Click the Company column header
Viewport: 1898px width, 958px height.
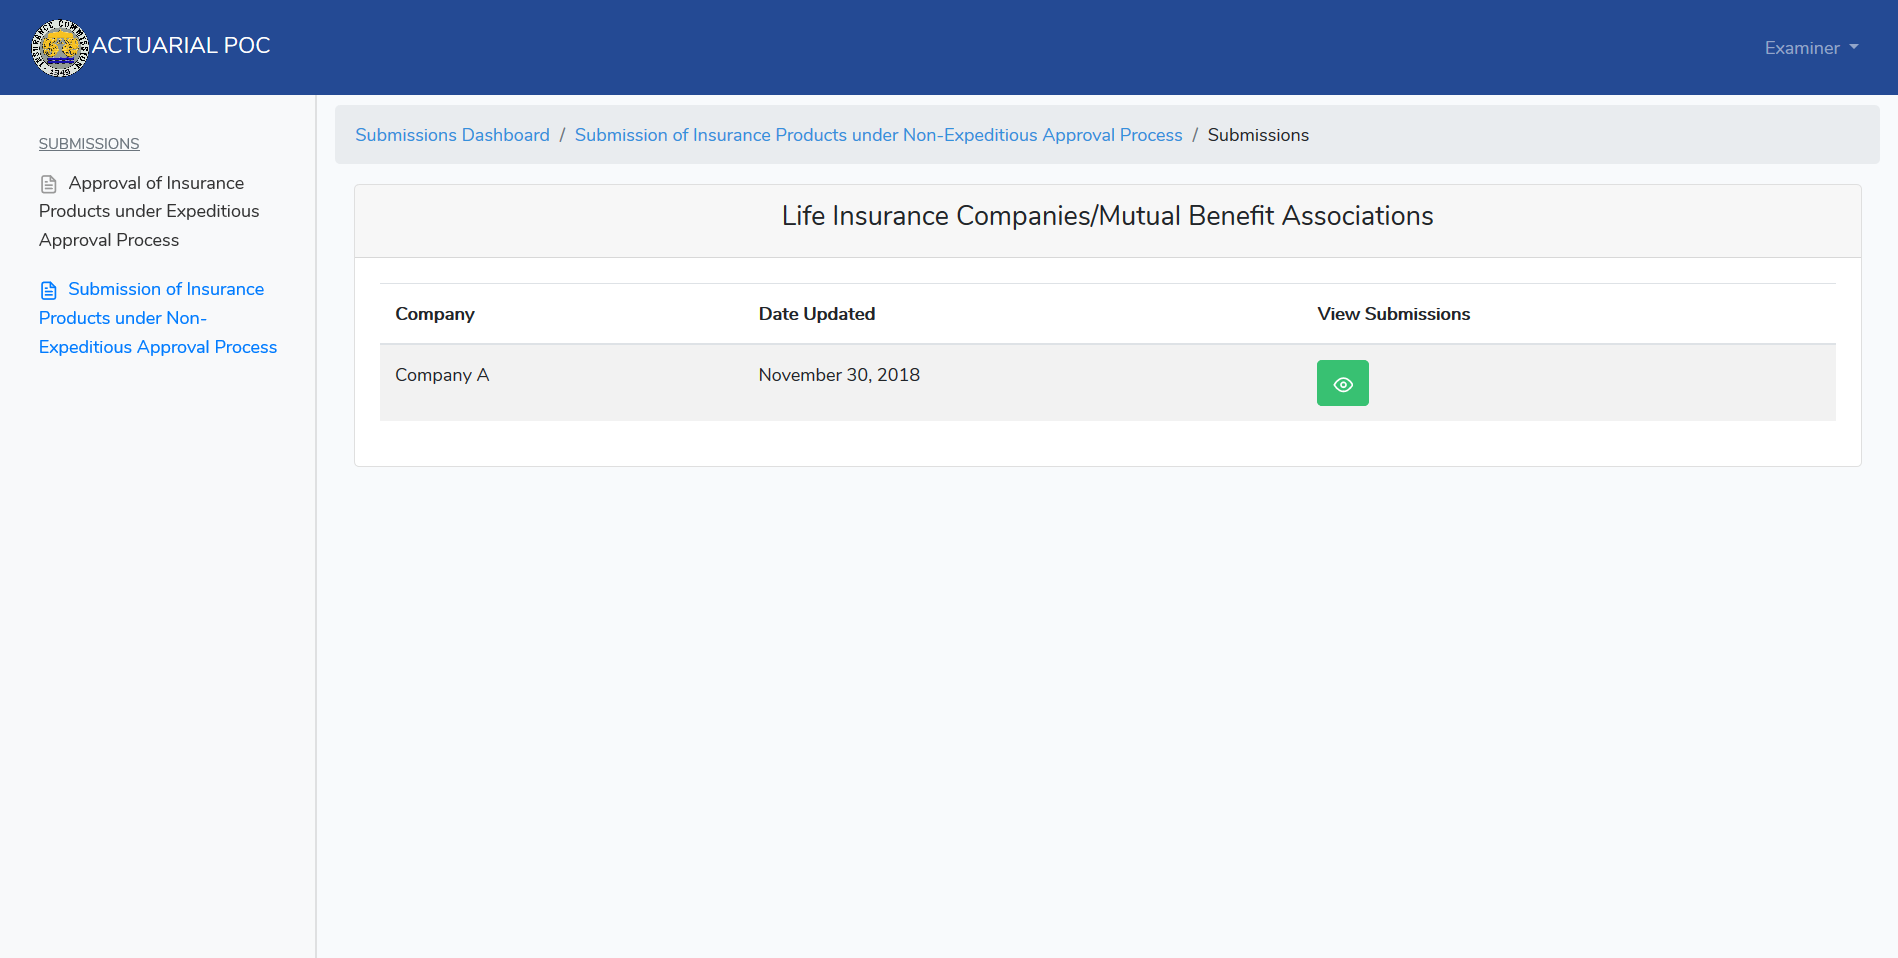coord(435,314)
